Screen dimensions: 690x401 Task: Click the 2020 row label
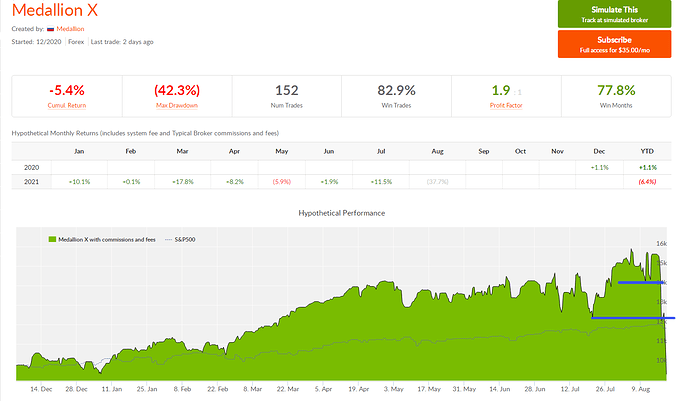click(31, 167)
